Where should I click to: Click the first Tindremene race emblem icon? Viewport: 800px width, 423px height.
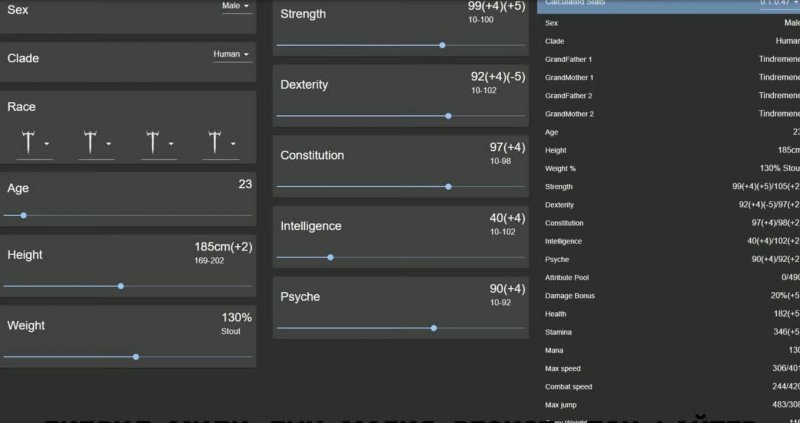[x=28, y=142]
